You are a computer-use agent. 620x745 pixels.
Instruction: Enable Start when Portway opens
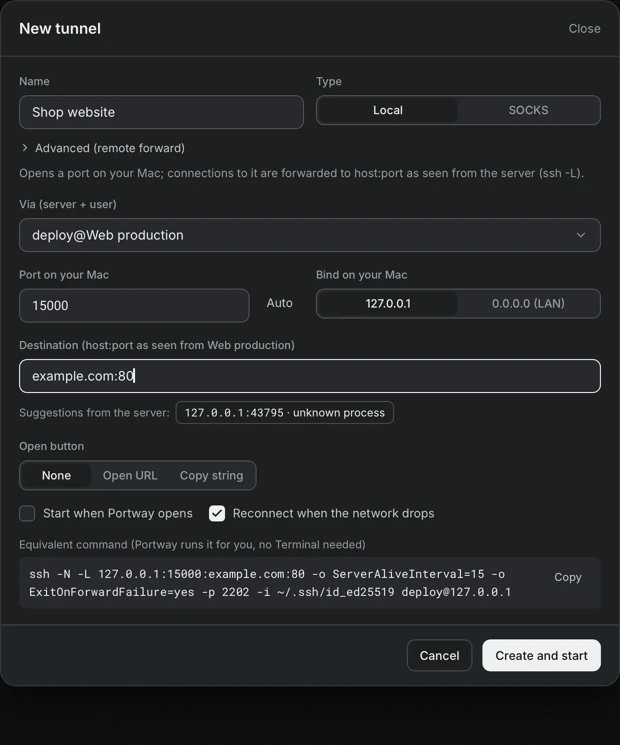pyautogui.click(x=27, y=513)
